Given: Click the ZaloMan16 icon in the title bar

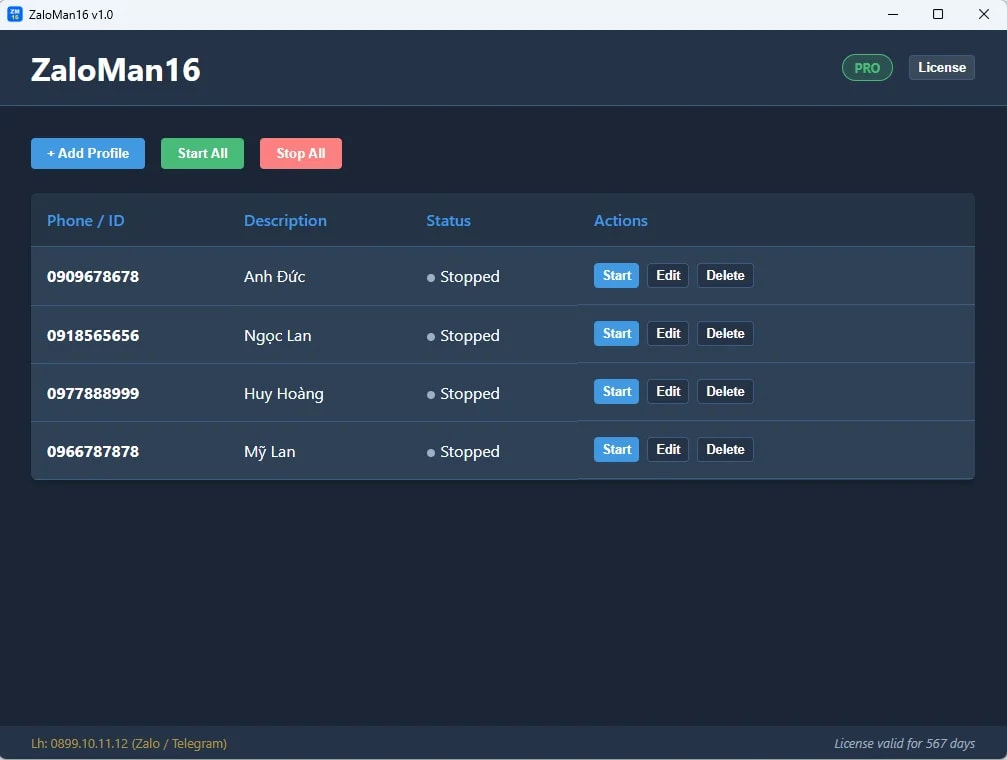Looking at the screenshot, I should tap(13, 14).
